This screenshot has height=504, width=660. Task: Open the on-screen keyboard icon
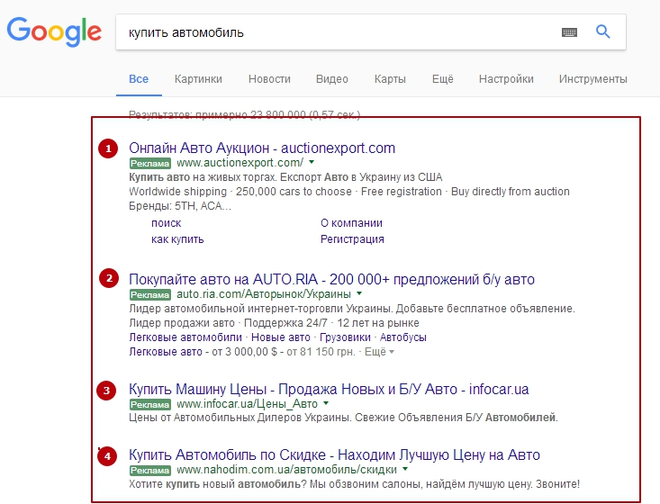569,32
